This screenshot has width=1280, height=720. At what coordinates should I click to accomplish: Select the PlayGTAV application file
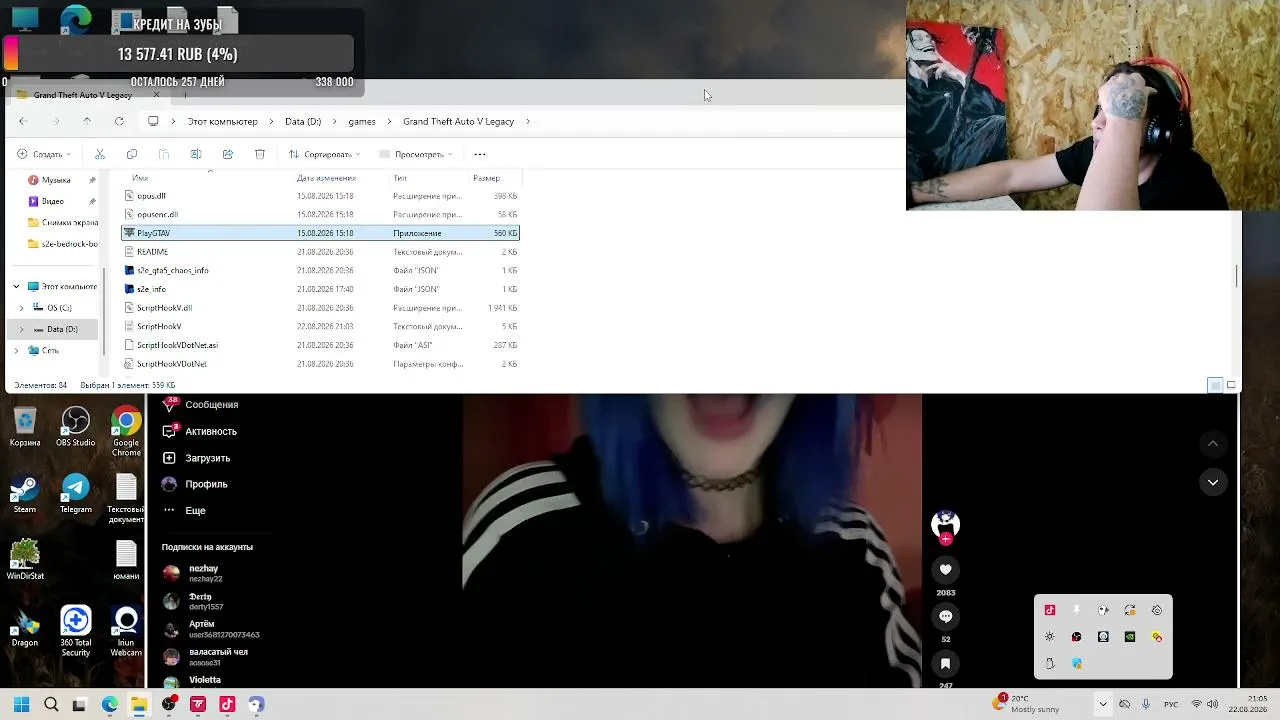(320, 233)
